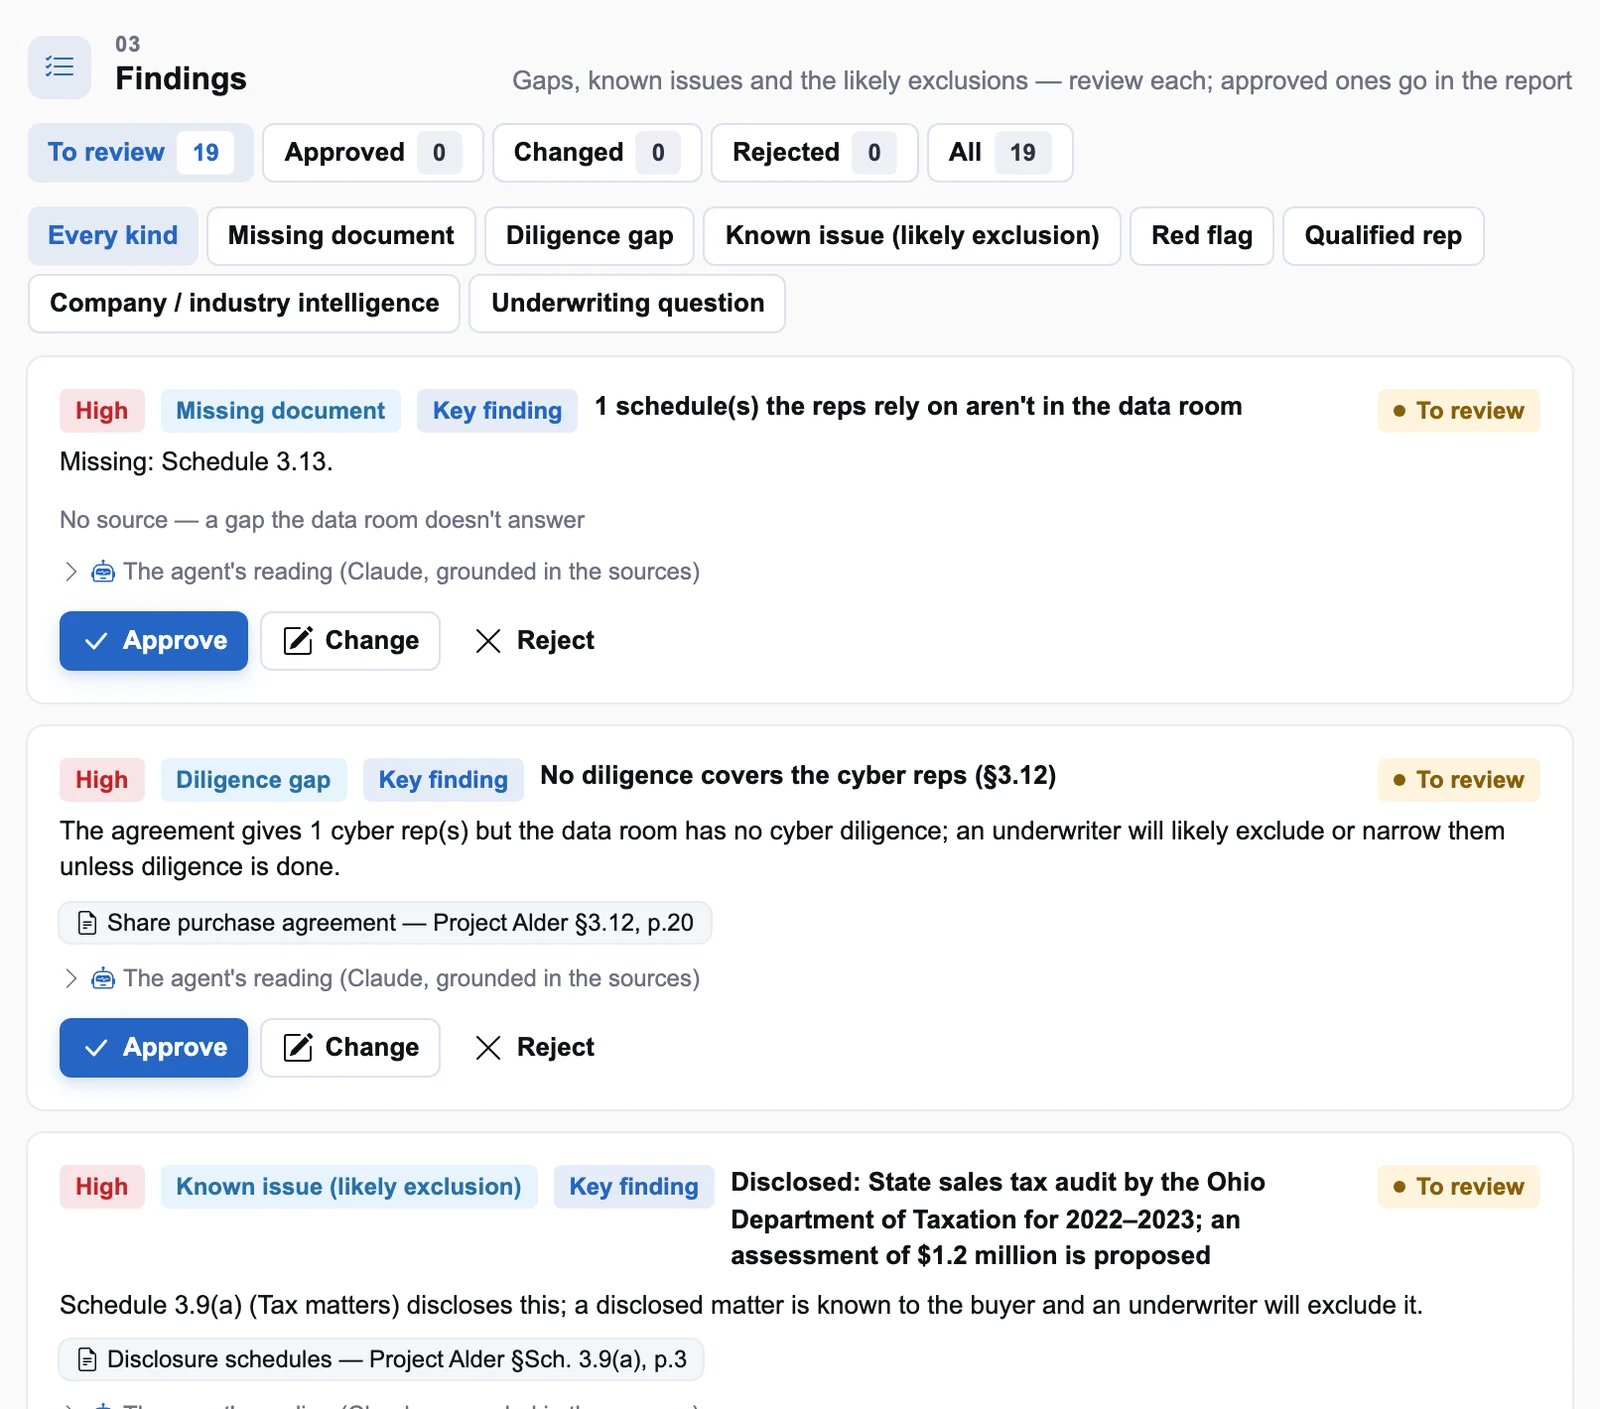Select the Every kind filter
The image size is (1600, 1409).
click(113, 236)
